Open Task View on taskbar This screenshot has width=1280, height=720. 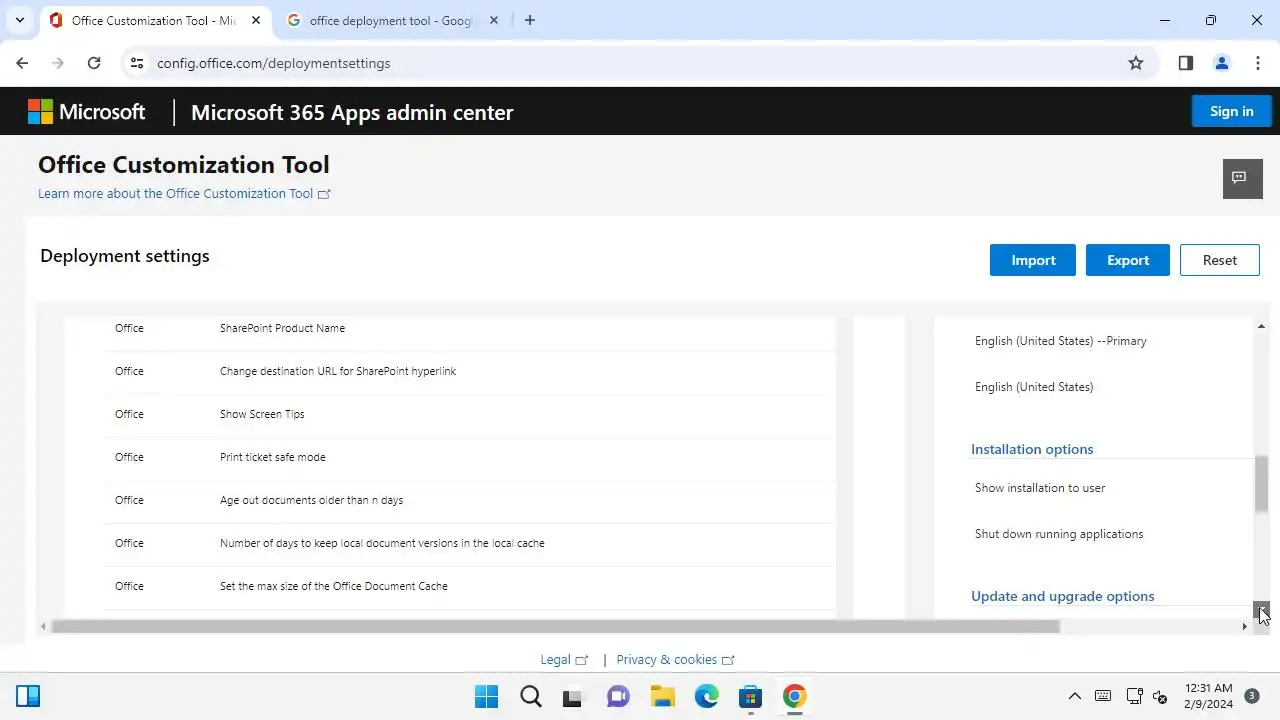(573, 696)
